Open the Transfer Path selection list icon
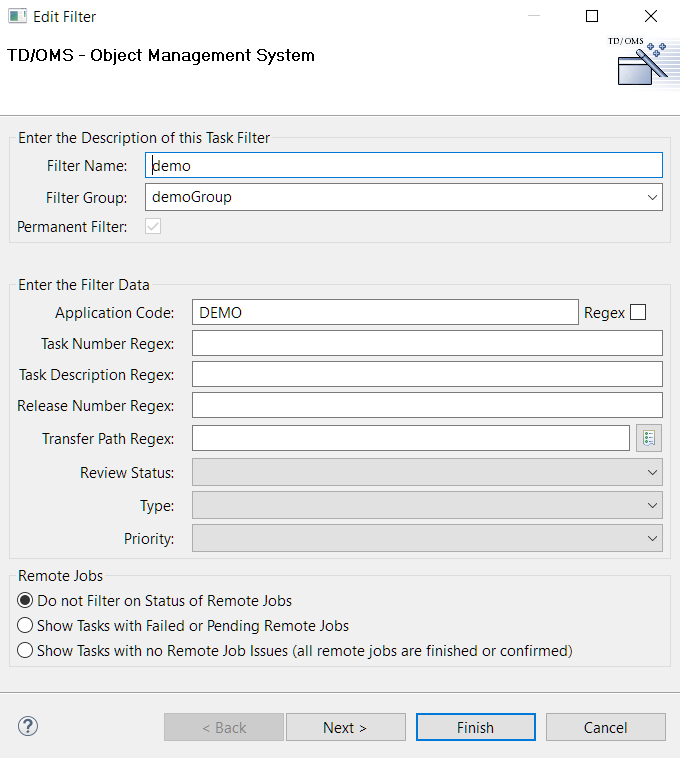This screenshot has height=758, width=680. (x=649, y=438)
